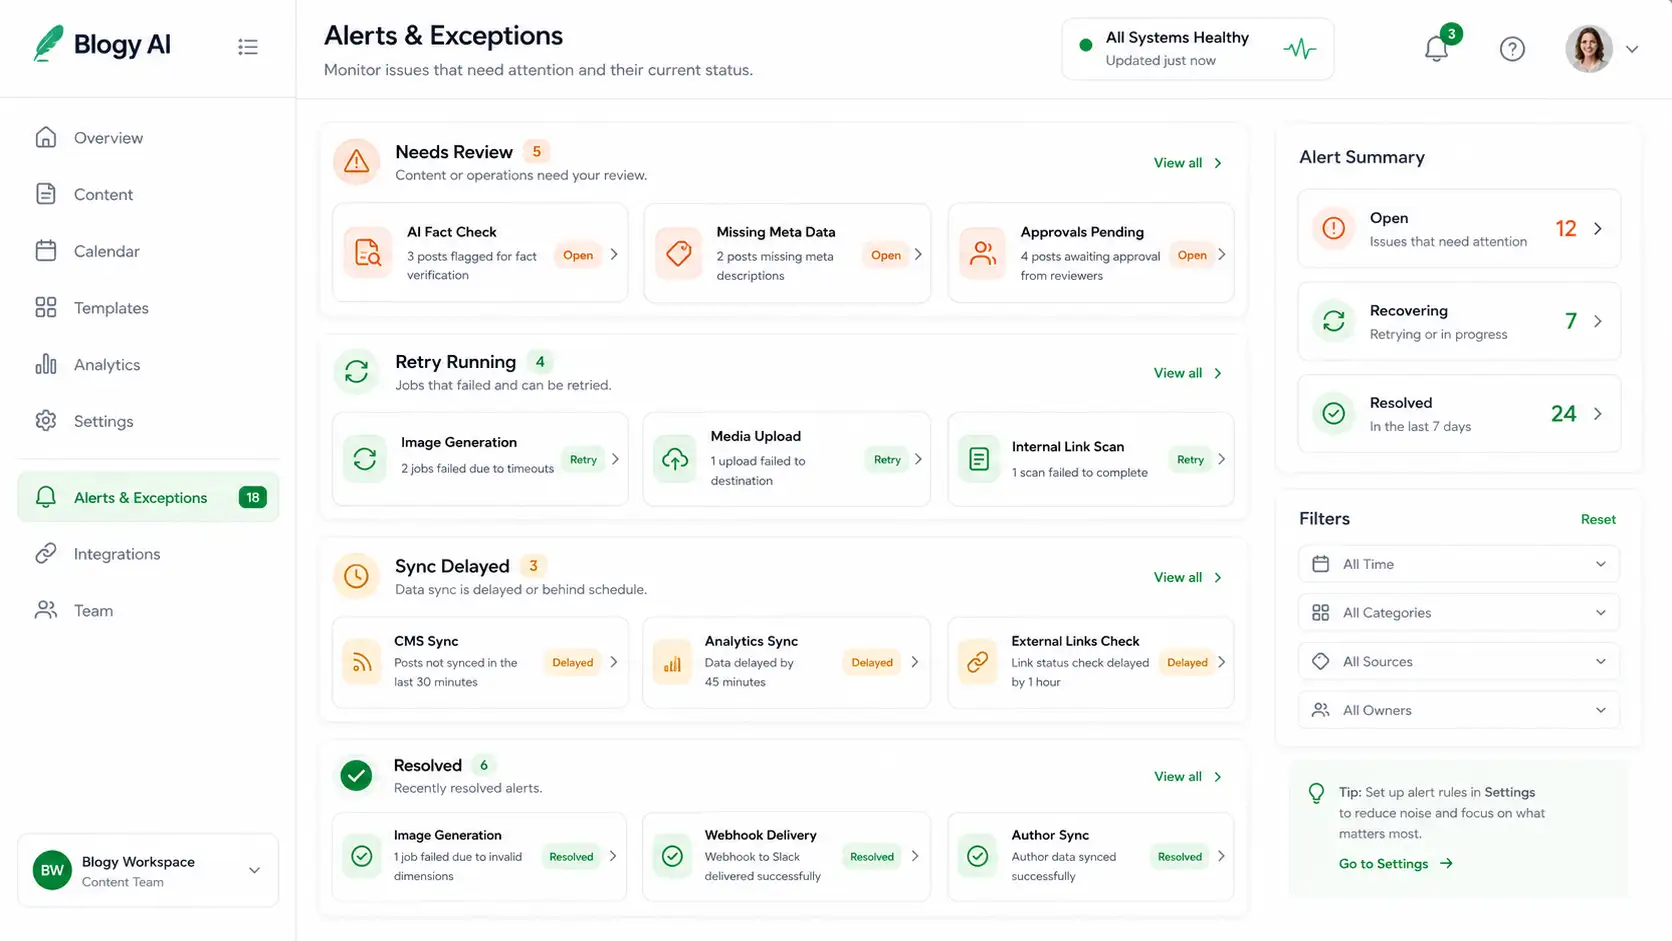Click the Blogy AI feather logo

(x=48, y=44)
